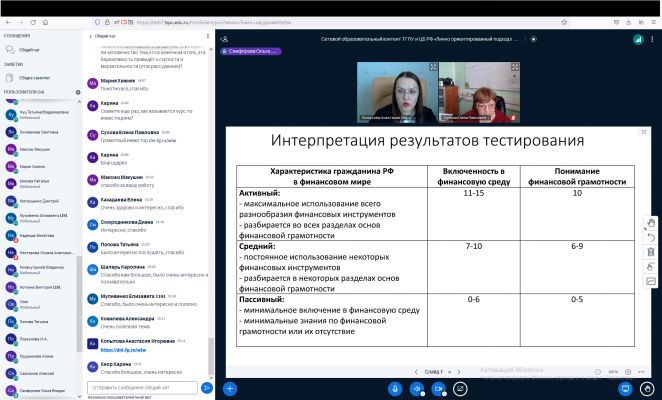Click the user list scrollbar thumb

(79, 304)
